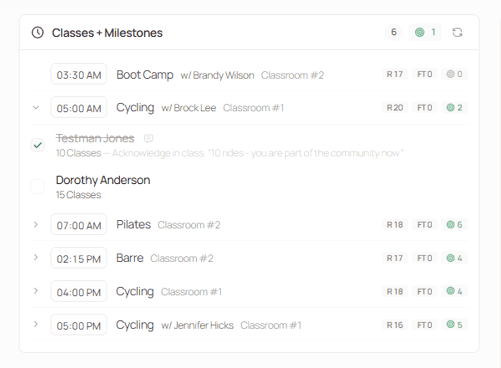This screenshot has height=368, width=501.
Task: Click the struck-through Testman Jones name
Action: pos(95,138)
